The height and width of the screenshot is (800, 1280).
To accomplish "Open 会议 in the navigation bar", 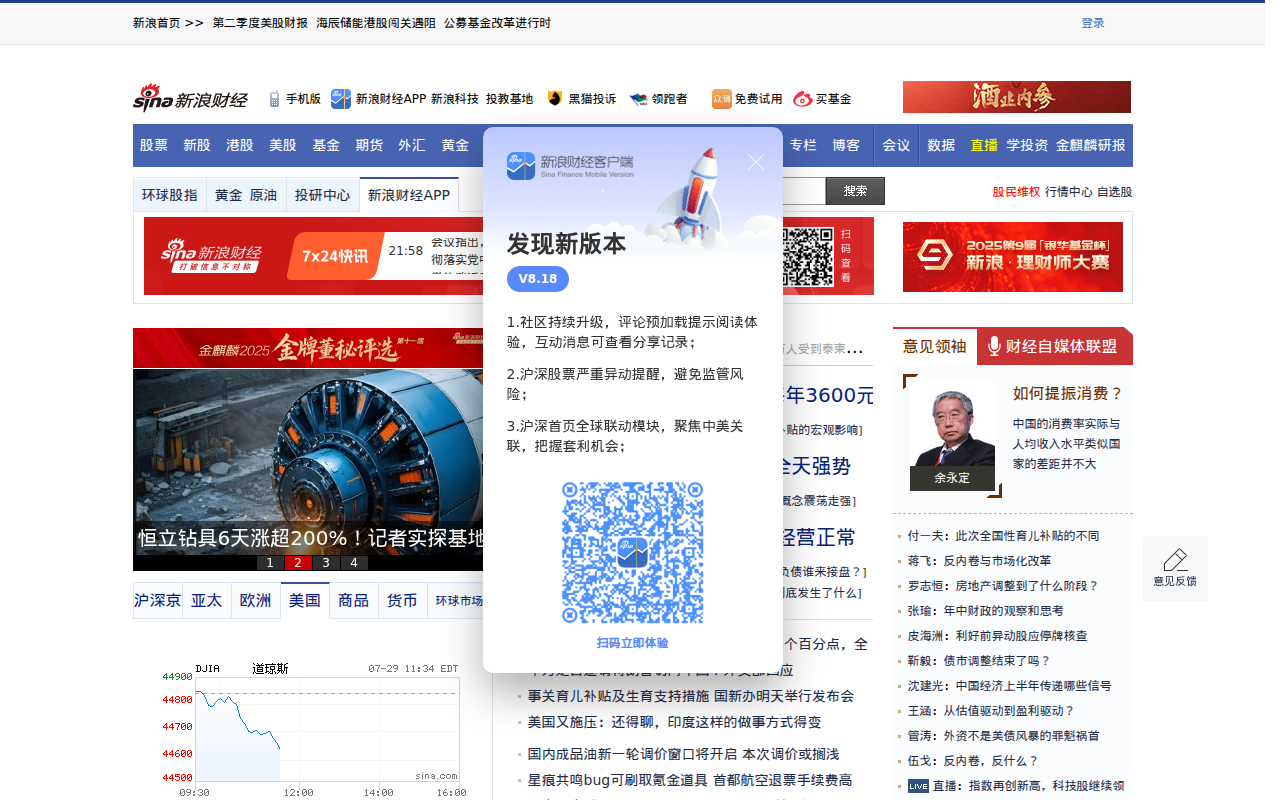I will pos(897,145).
